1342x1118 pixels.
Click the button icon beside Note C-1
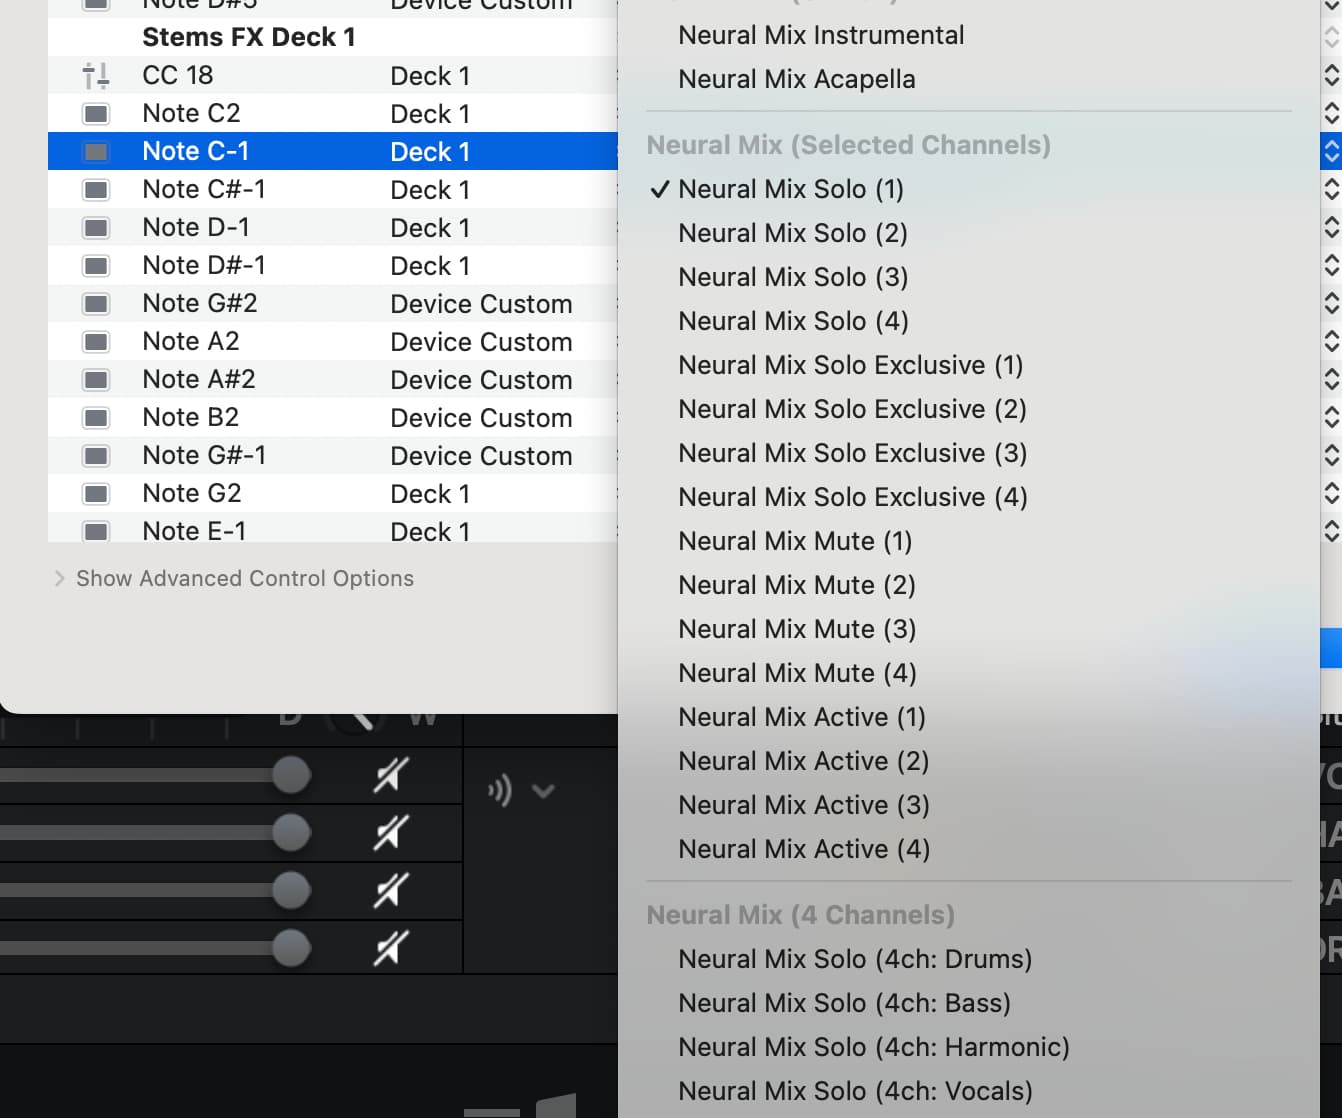[x=96, y=151]
